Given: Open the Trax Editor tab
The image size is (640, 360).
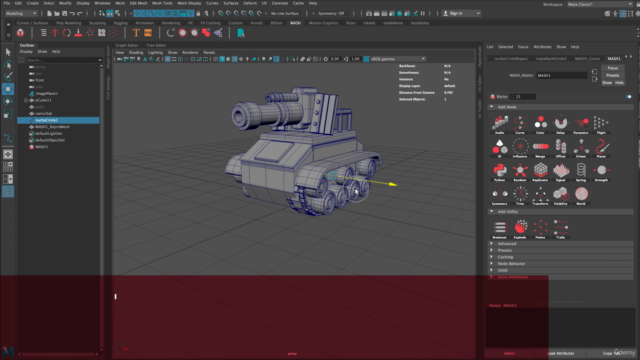Looking at the screenshot, I should point(156,45).
